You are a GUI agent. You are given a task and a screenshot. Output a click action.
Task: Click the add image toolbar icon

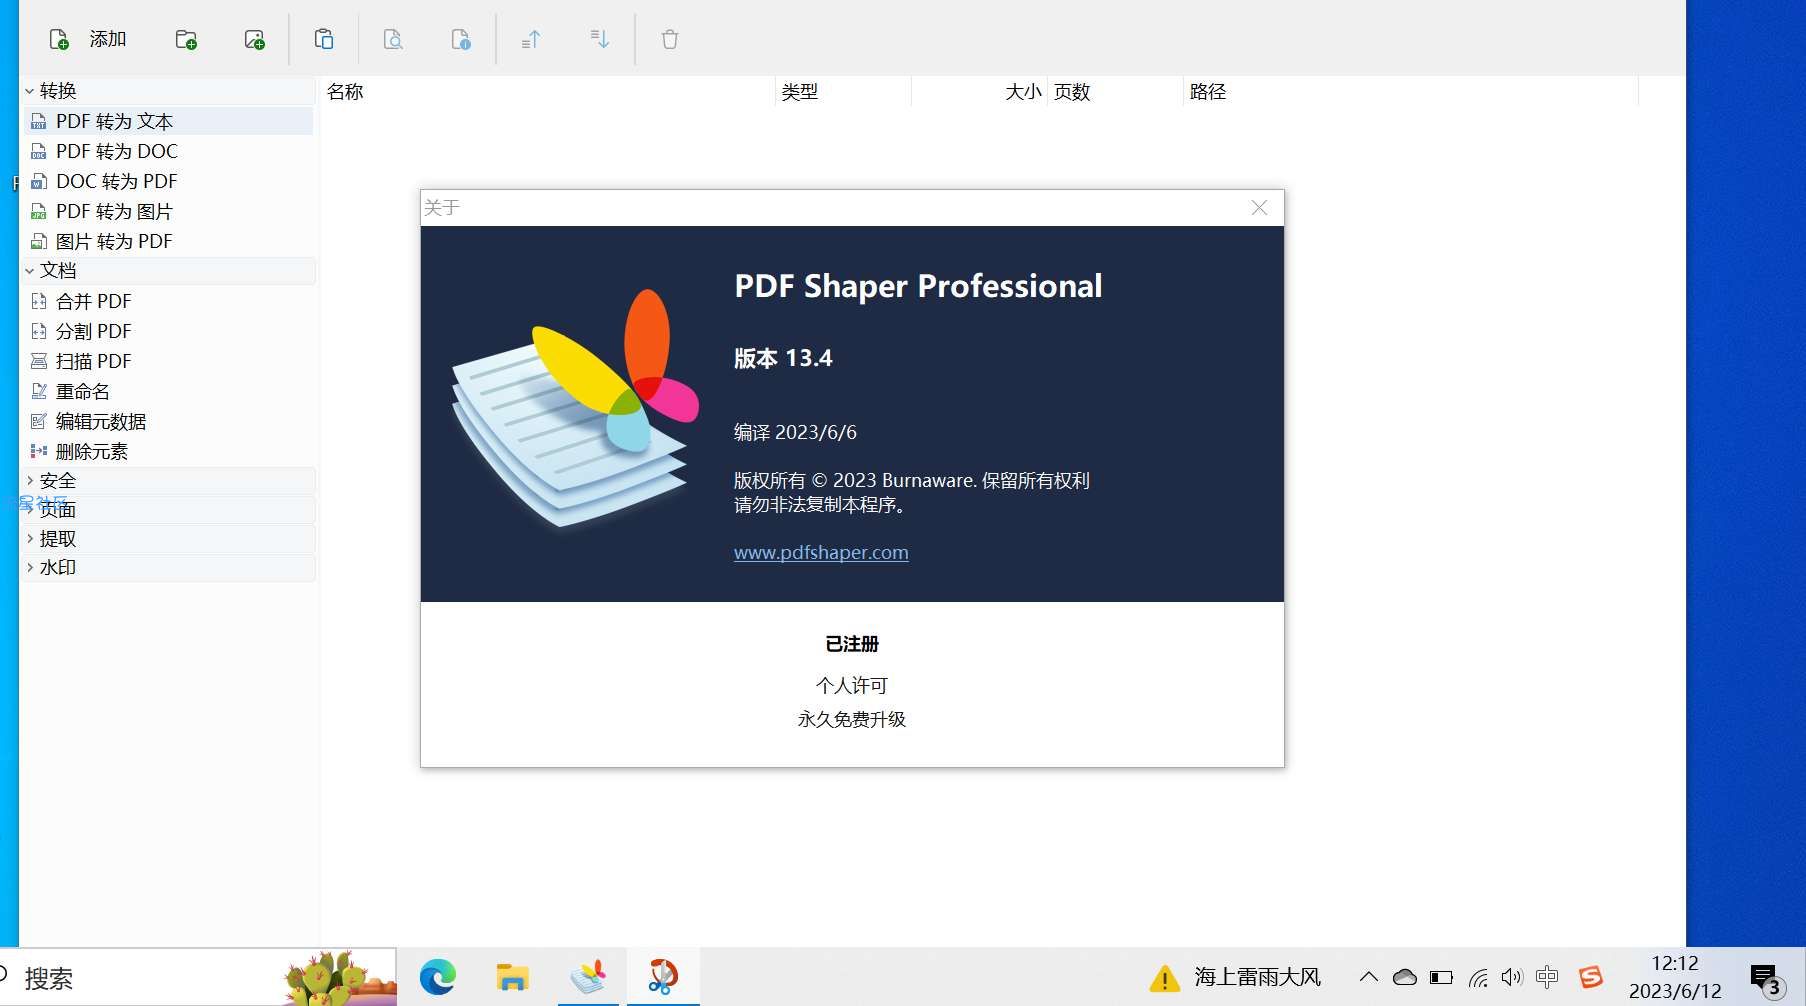[x=255, y=39]
